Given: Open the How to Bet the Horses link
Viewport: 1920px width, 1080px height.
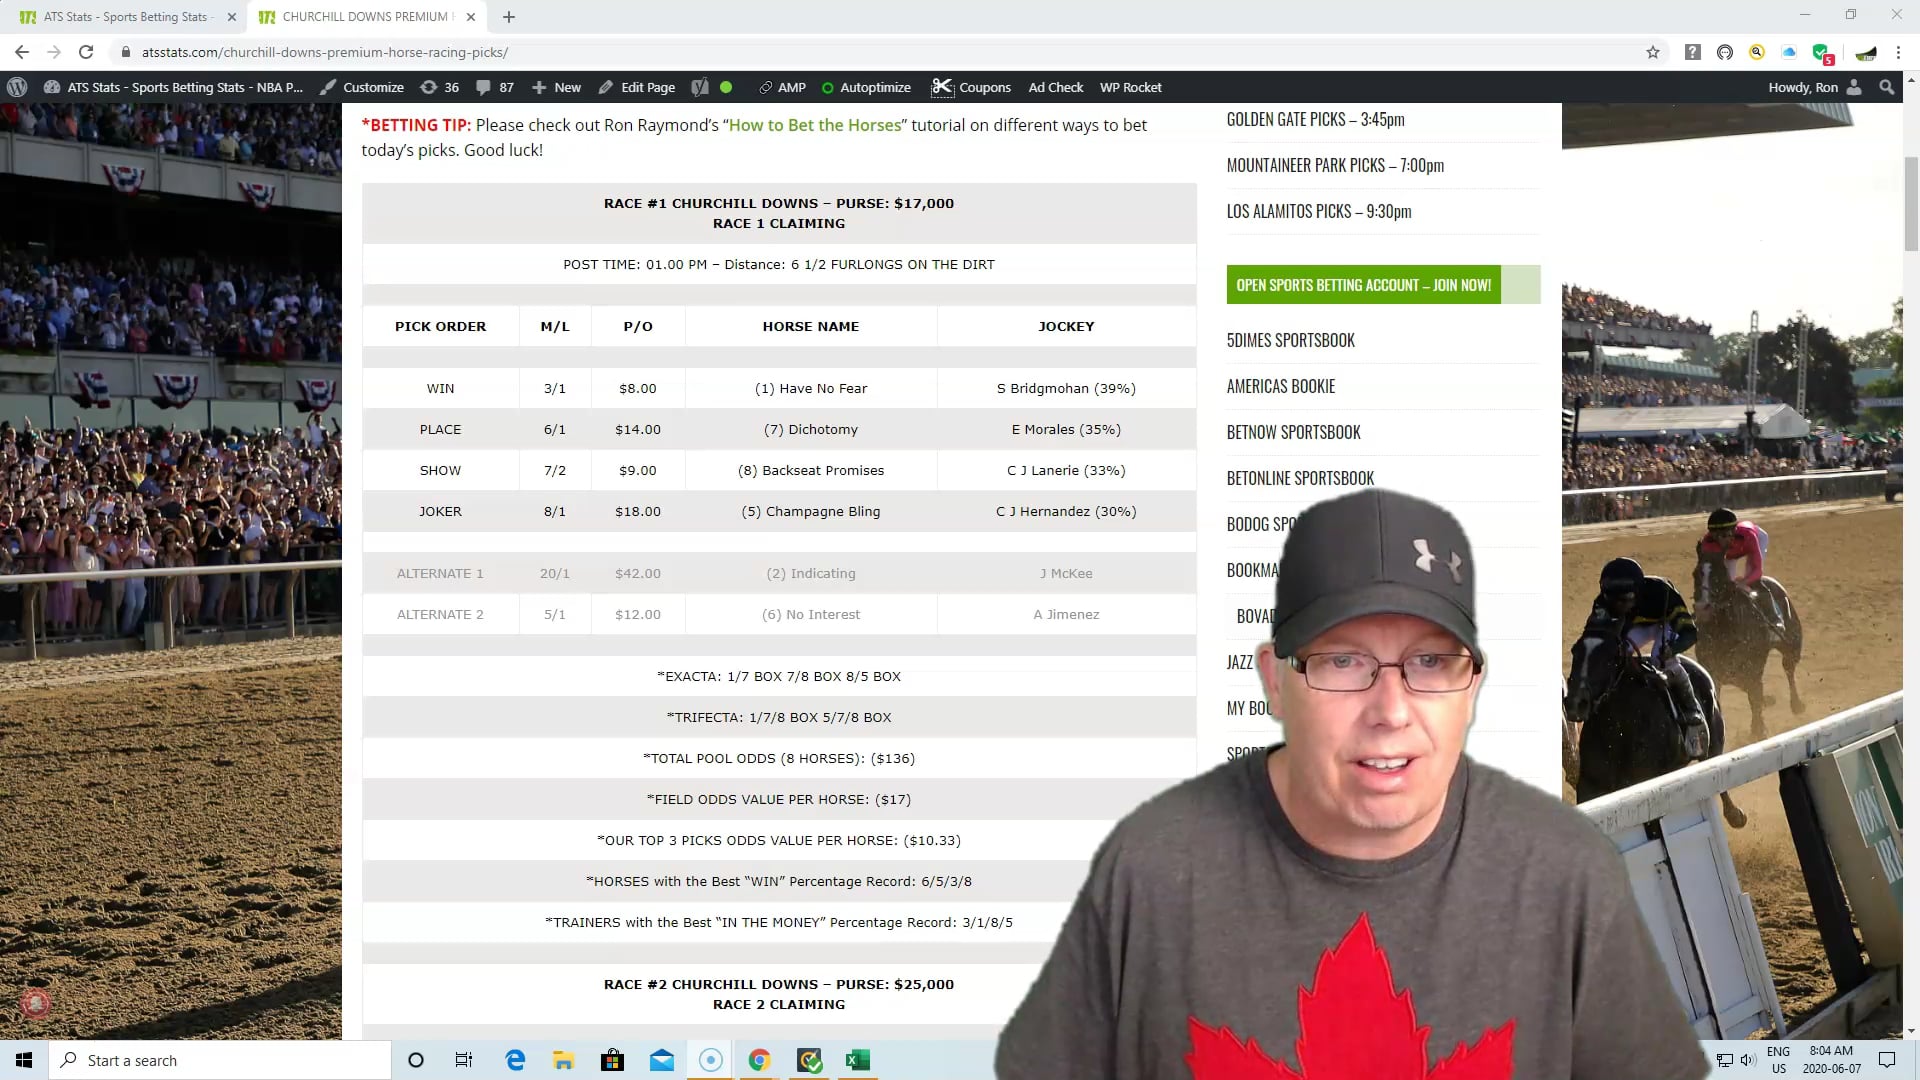Looking at the screenshot, I should click(x=815, y=125).
